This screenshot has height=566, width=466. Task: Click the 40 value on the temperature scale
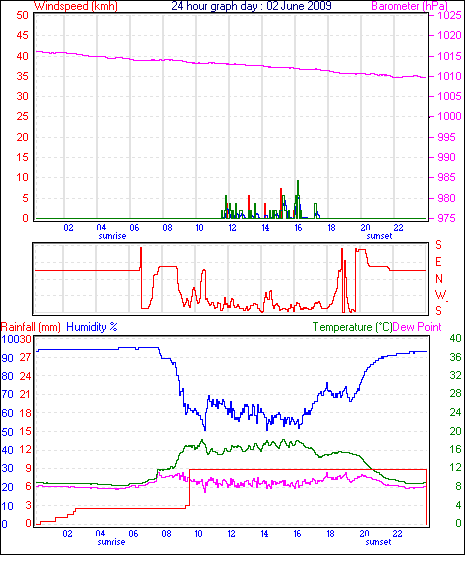455,338
